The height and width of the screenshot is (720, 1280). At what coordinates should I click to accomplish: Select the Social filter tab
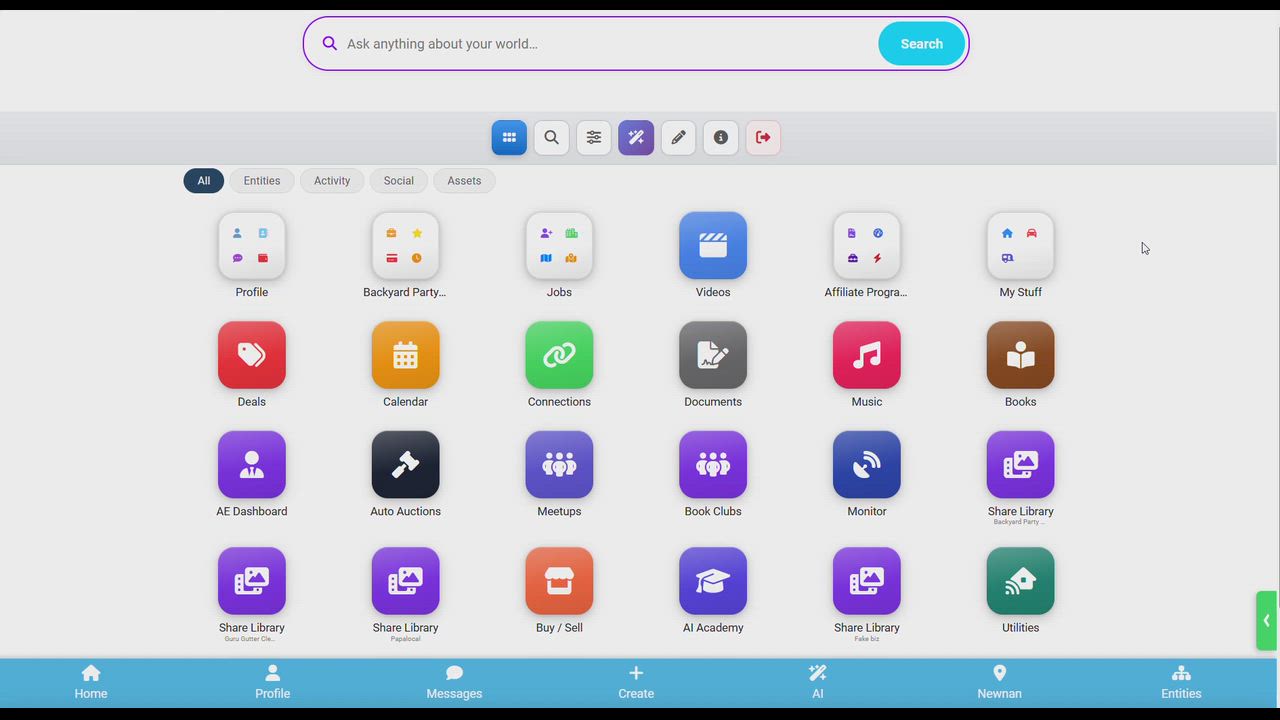coord(398,181)
